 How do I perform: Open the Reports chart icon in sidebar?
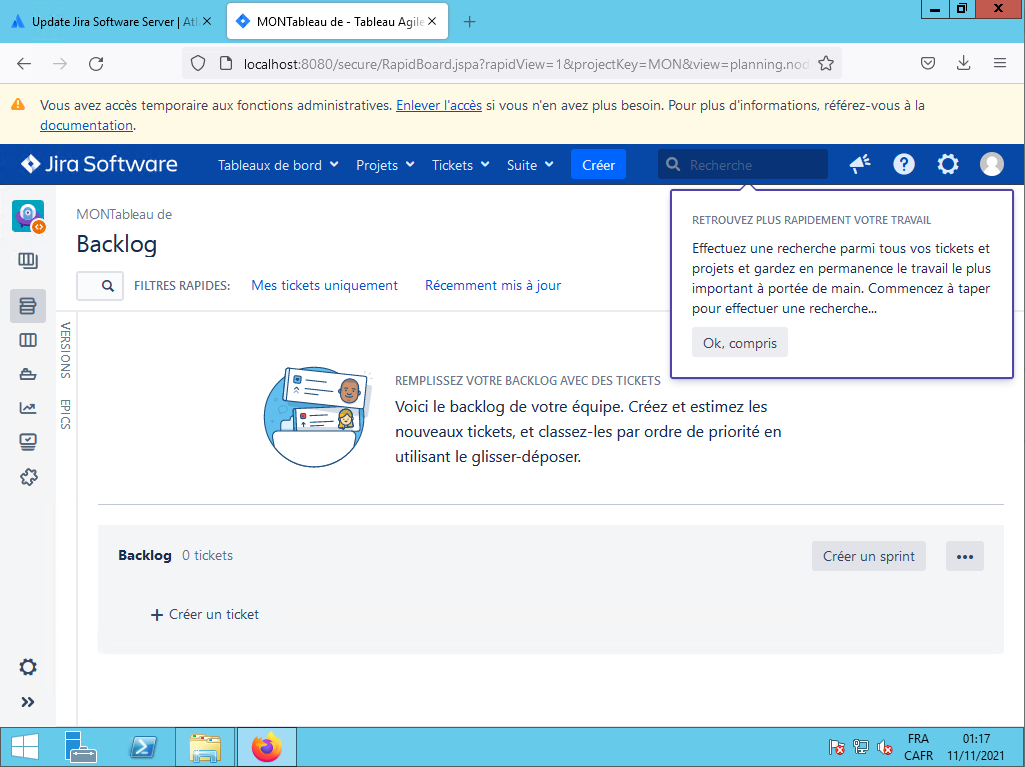tap(28, 408)
